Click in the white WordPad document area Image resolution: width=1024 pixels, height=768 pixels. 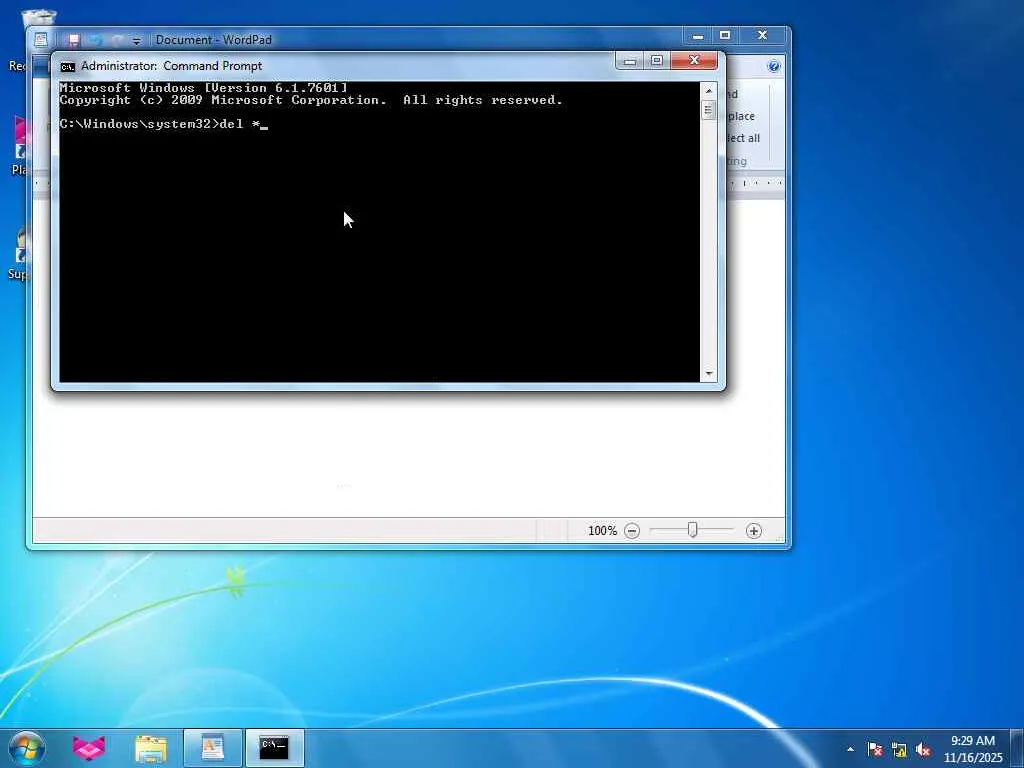click(408, 454)
